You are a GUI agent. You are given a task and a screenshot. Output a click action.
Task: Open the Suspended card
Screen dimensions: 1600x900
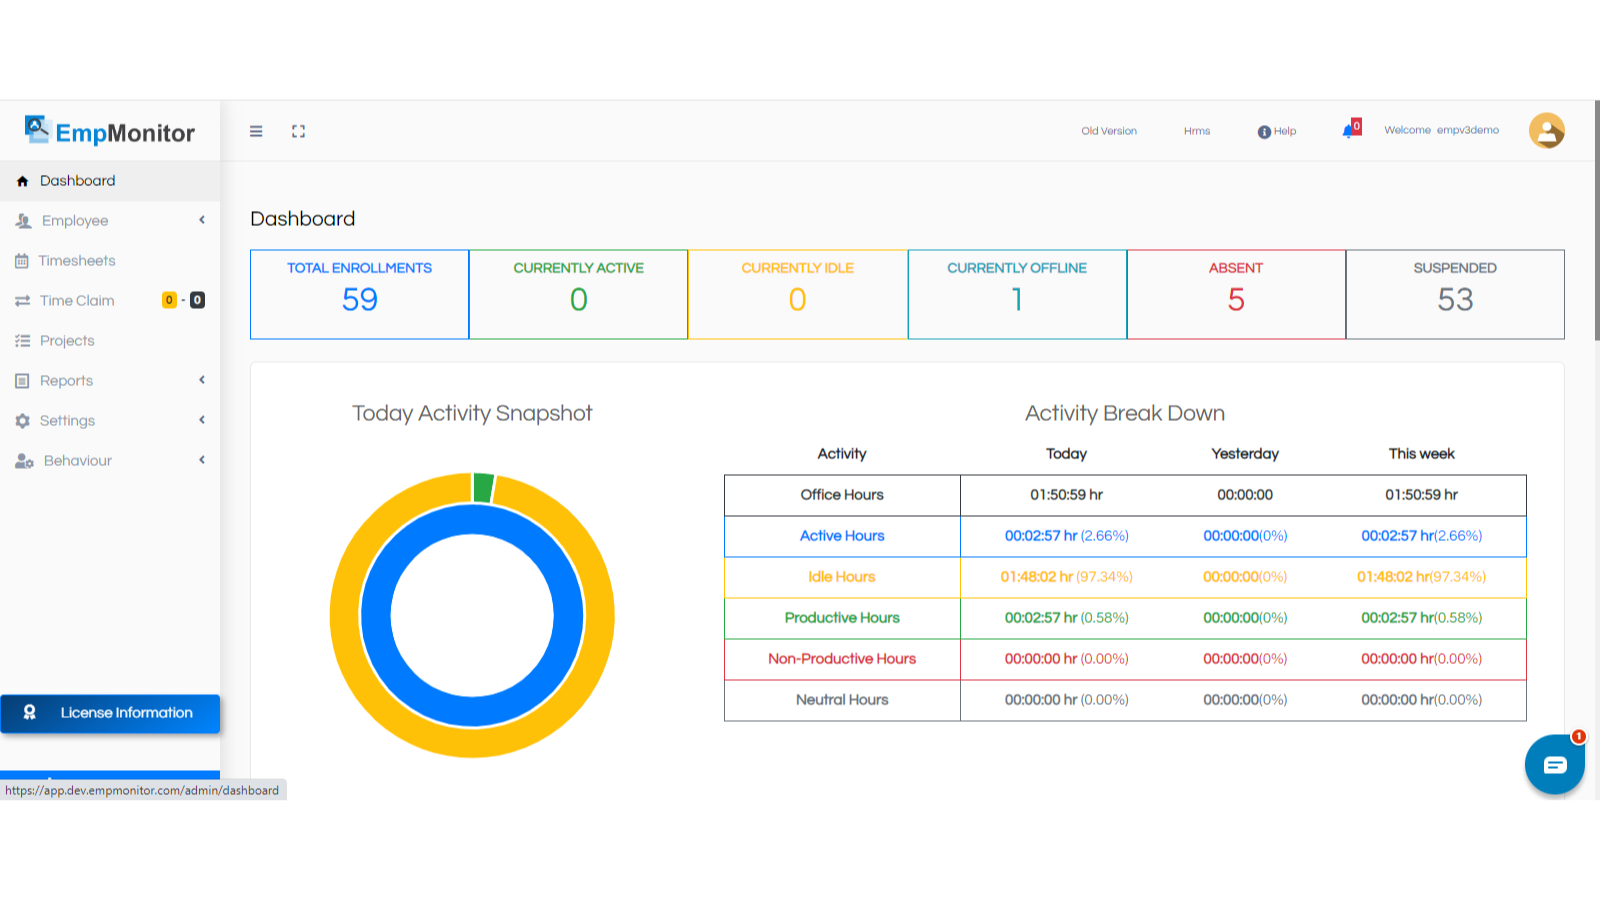[1455, 294]
